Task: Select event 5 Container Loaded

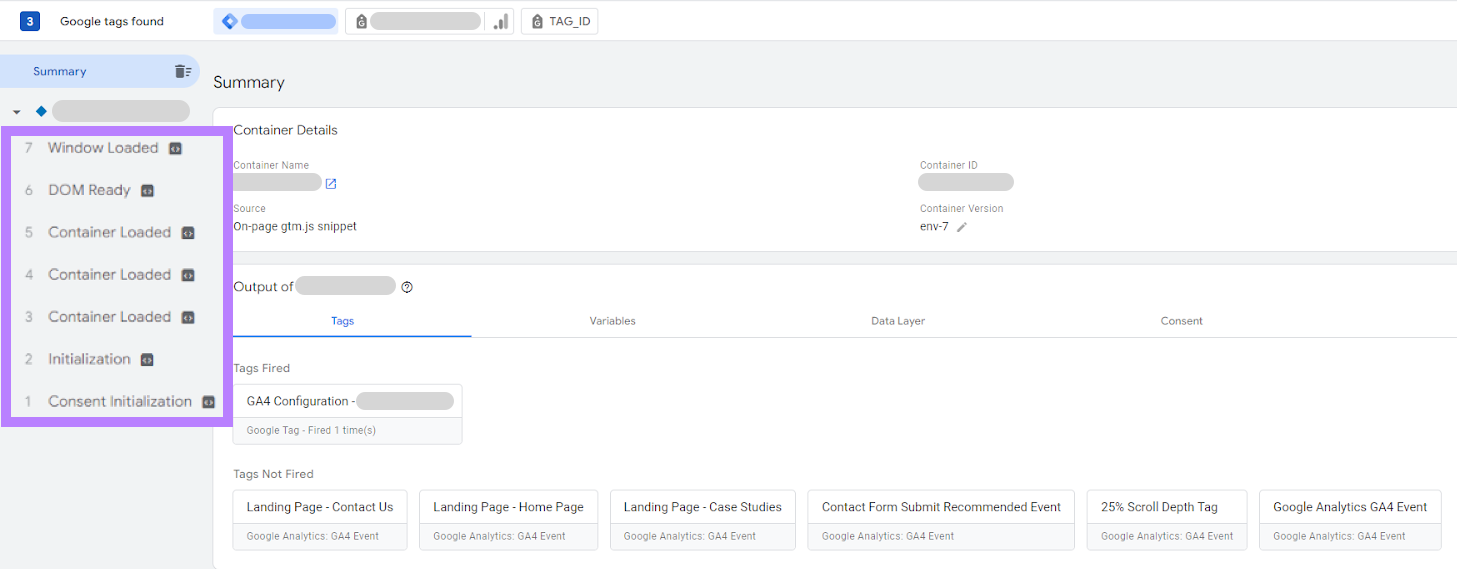Action: tap(109, 232)
